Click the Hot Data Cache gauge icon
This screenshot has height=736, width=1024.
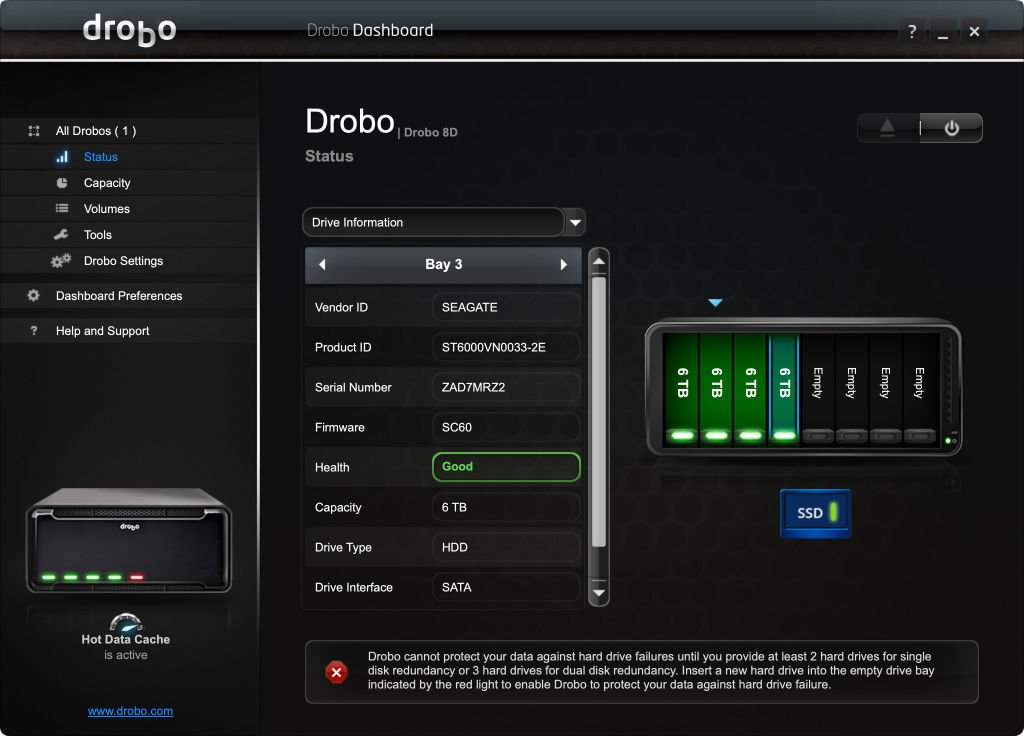tap(126, 622)
